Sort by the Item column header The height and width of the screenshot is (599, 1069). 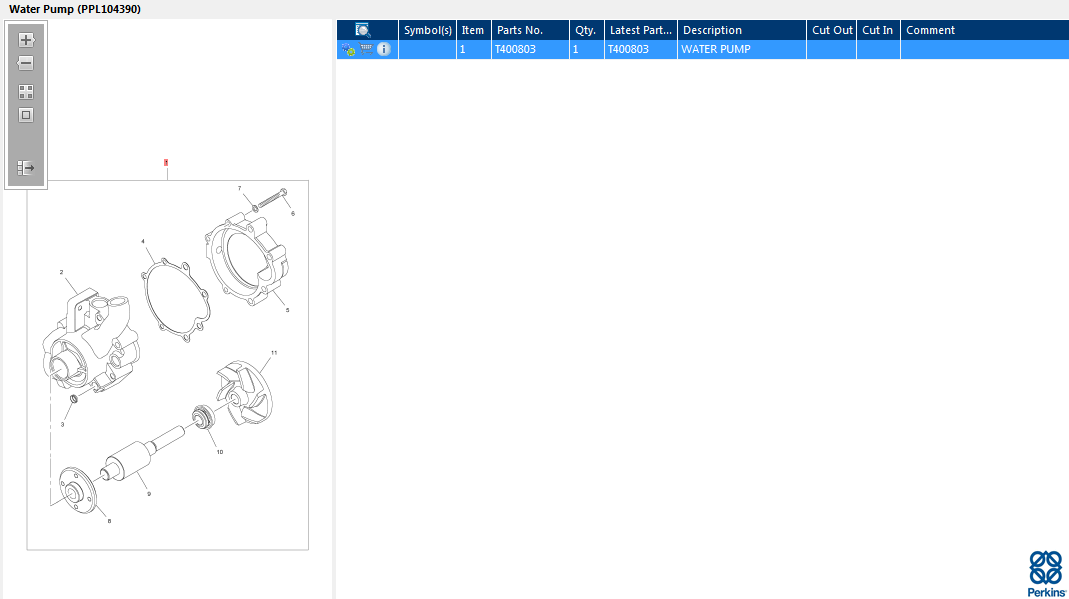point(473,30)
